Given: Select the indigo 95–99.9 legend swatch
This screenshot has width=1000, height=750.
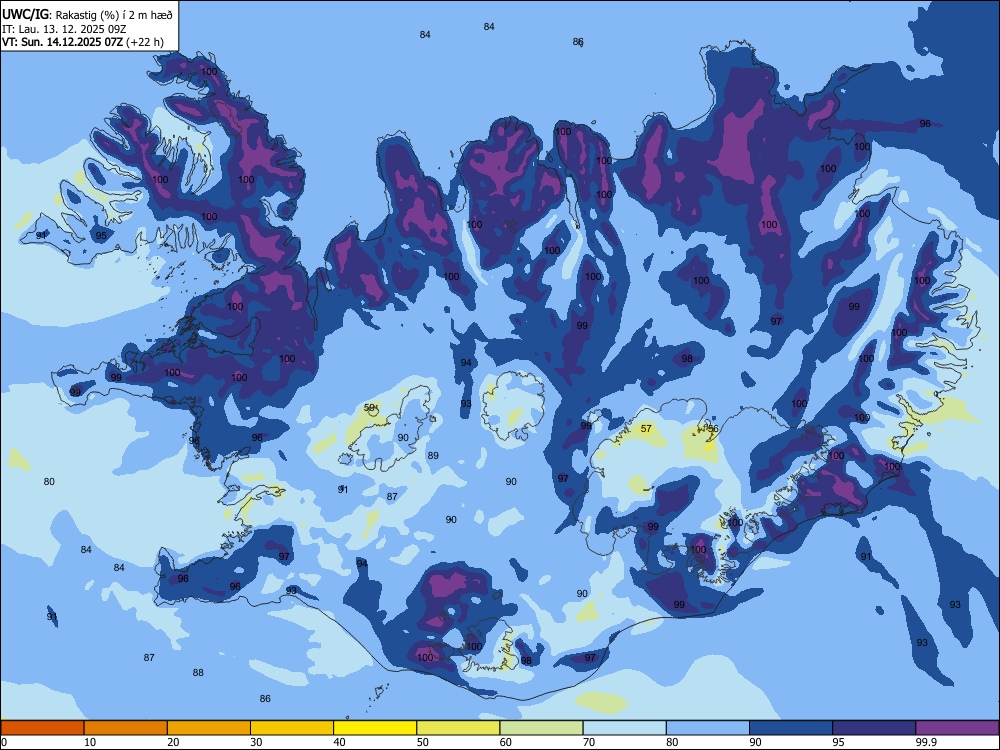Looking at the screenshot, I should [874, 728].
